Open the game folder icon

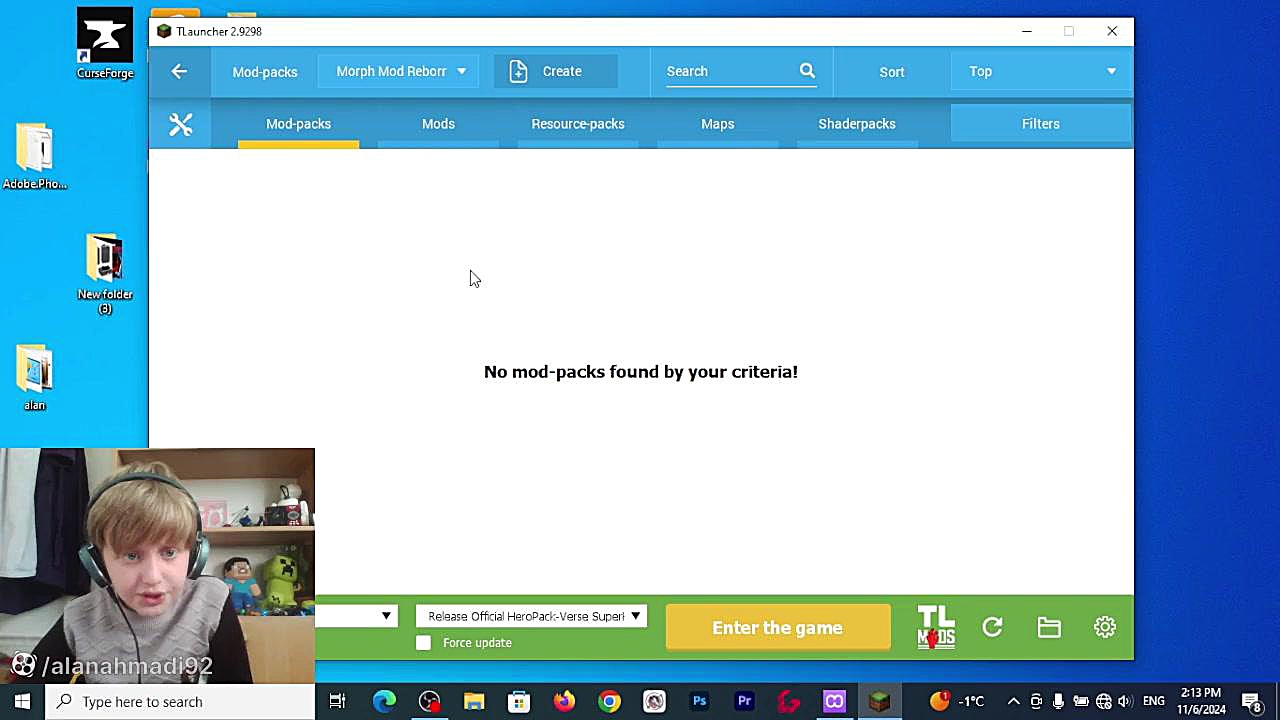click(x=1049, y=627)
